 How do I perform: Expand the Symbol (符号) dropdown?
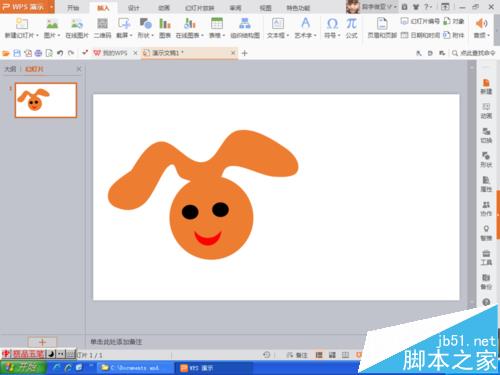pos(332,28)
